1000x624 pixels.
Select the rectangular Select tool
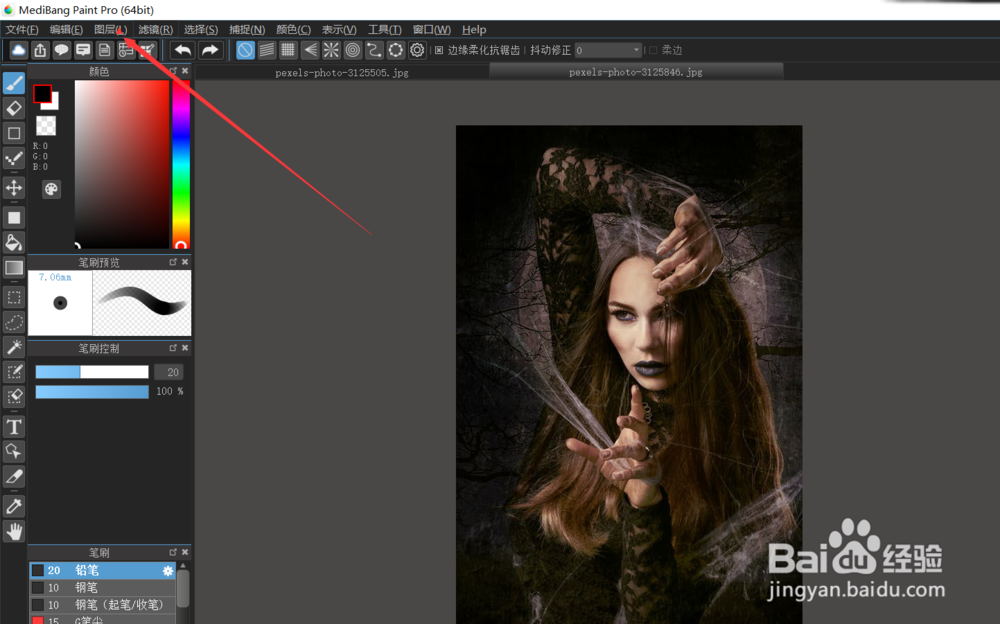(x=14, y=297)
